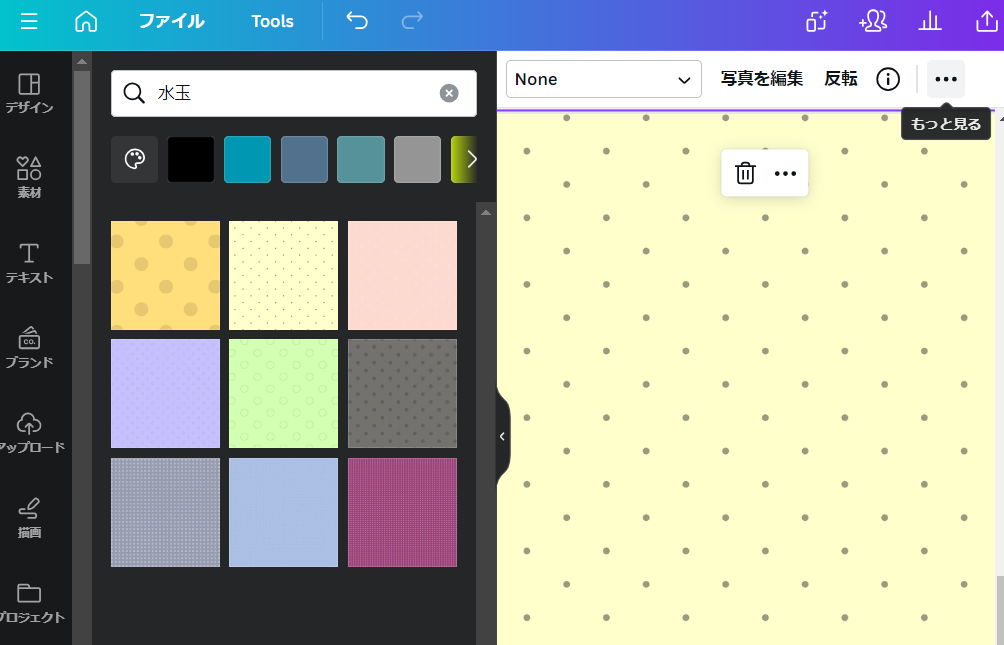This screenshot has width=1004, height=645.
Task: Open the resize and magic switch tool
Action: click(816, 21)
